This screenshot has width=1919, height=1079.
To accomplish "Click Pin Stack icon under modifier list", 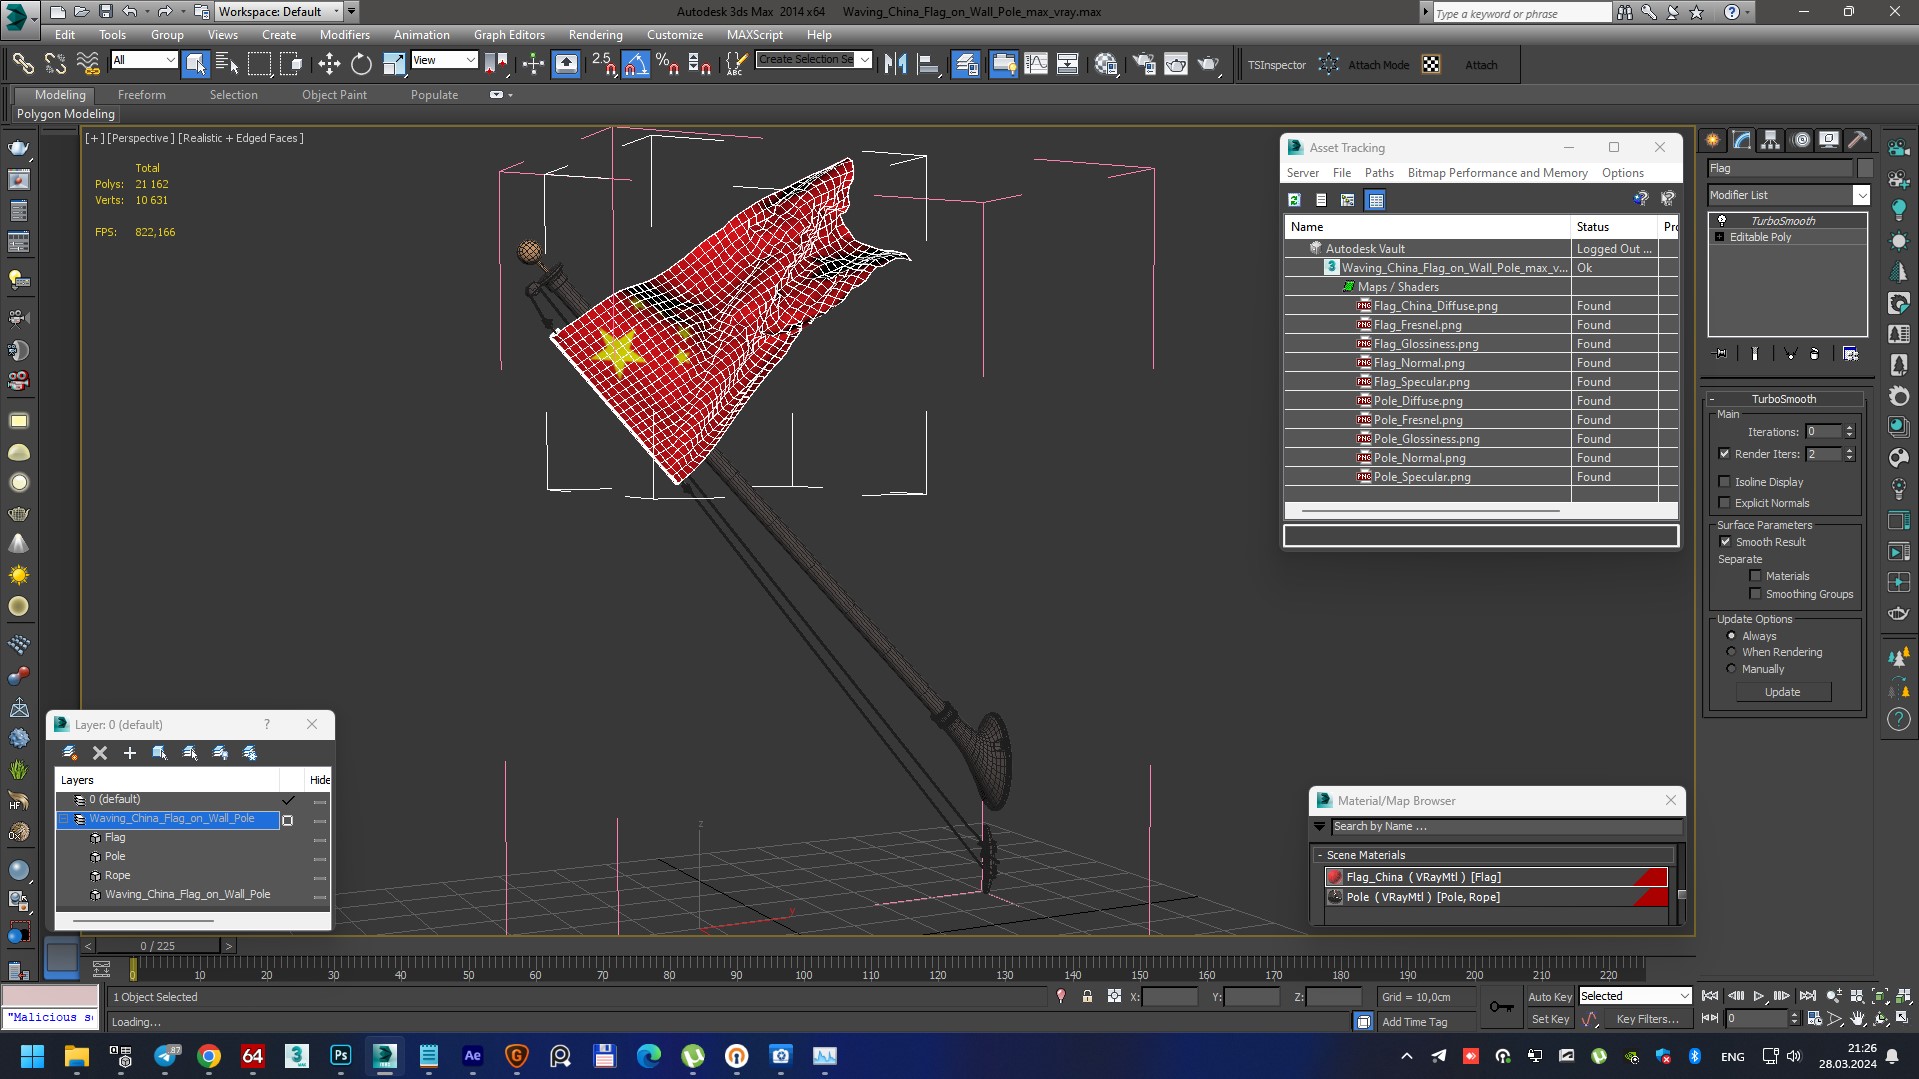I will click(x=1721, y=353).
